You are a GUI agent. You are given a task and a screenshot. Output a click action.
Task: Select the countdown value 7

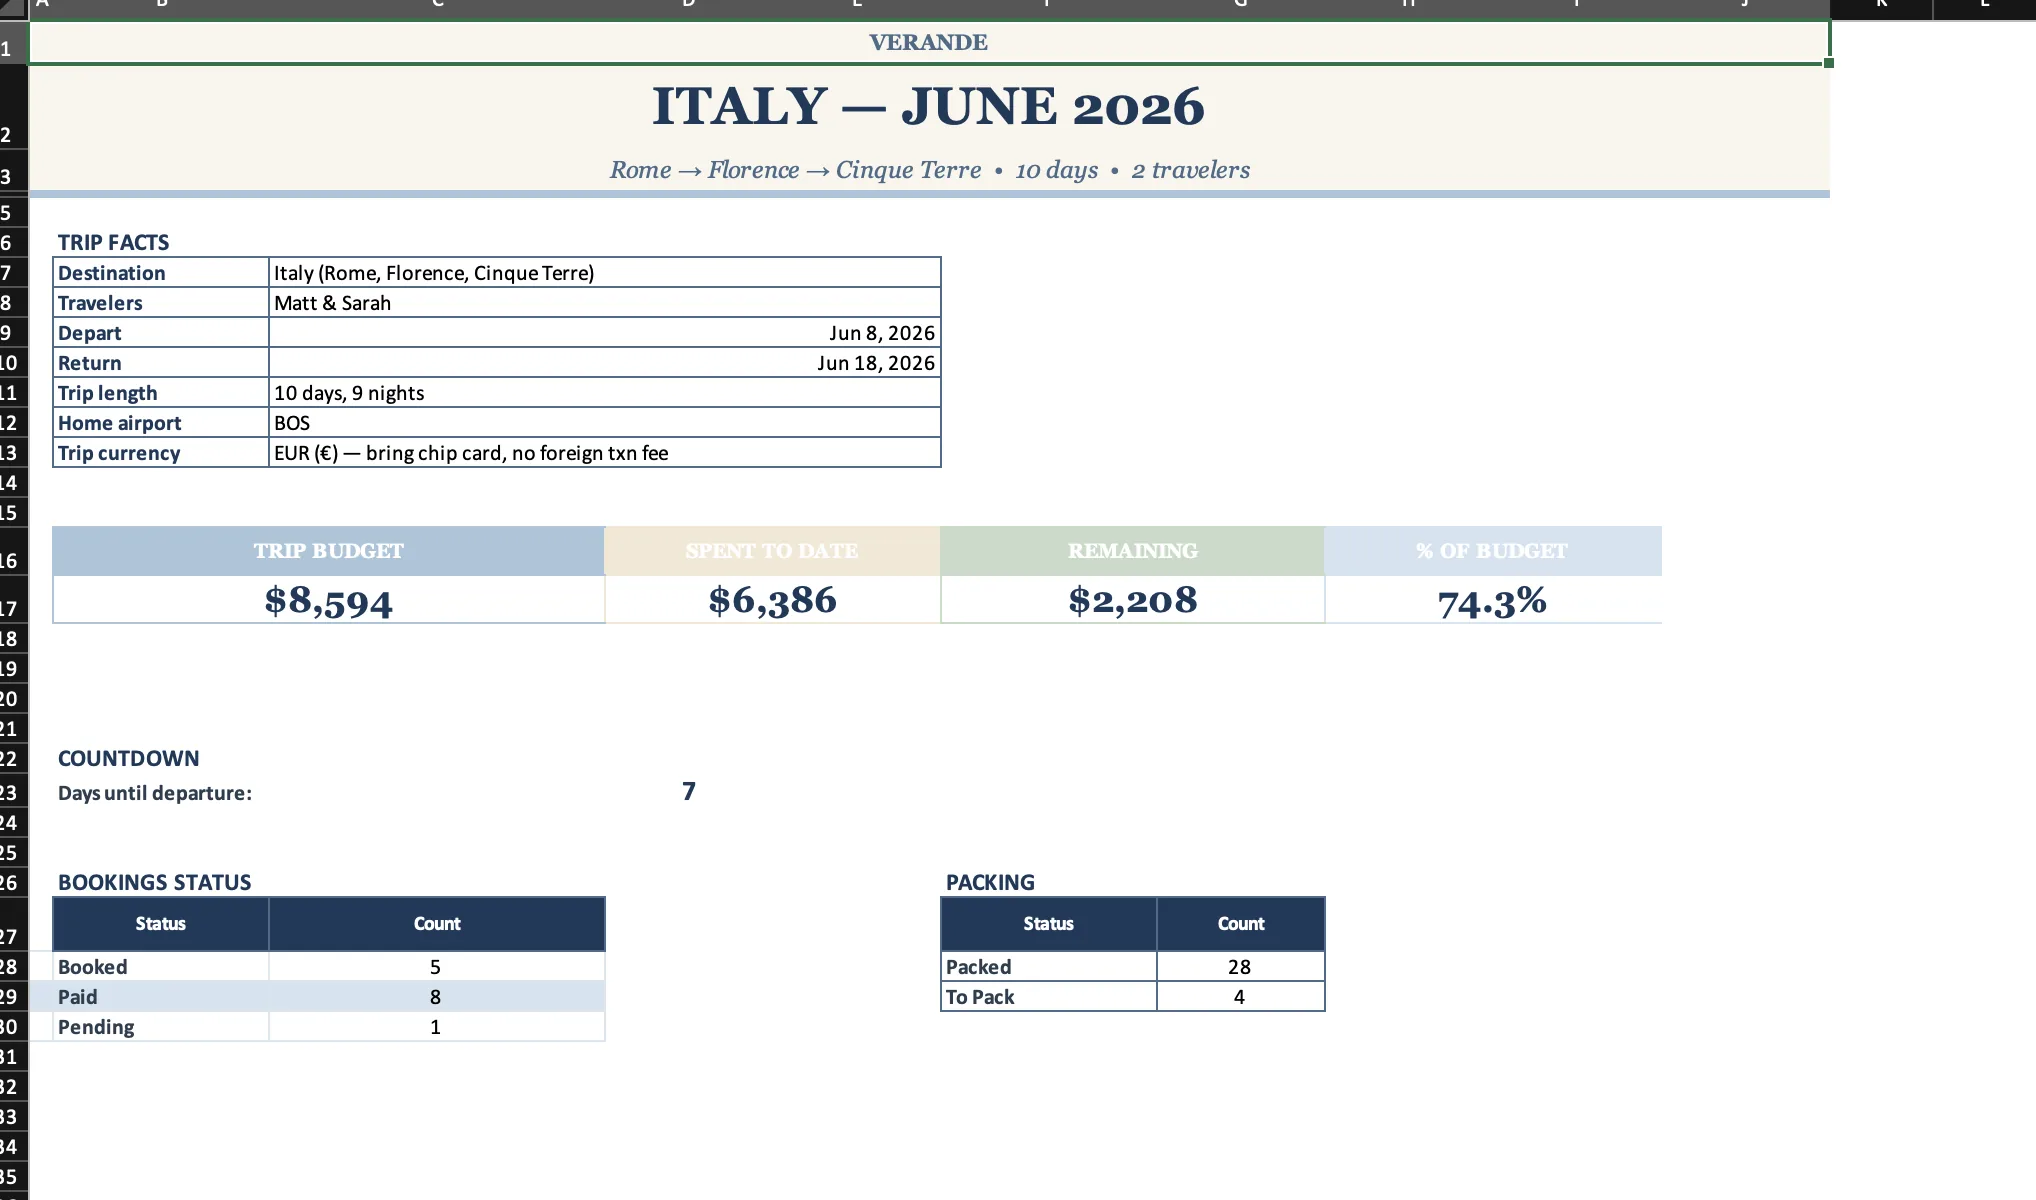(689, 792)
